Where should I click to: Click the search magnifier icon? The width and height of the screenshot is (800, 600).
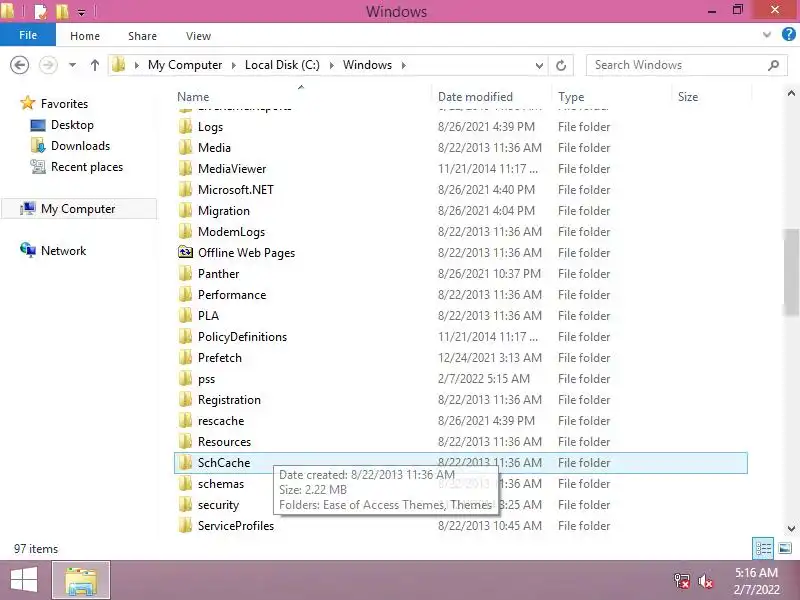pyautogui.click(x=773, y=65)
